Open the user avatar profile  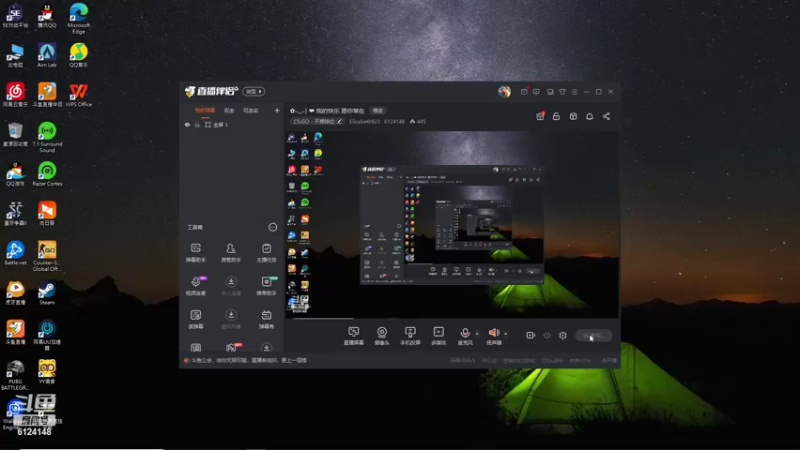click(504, 91)
